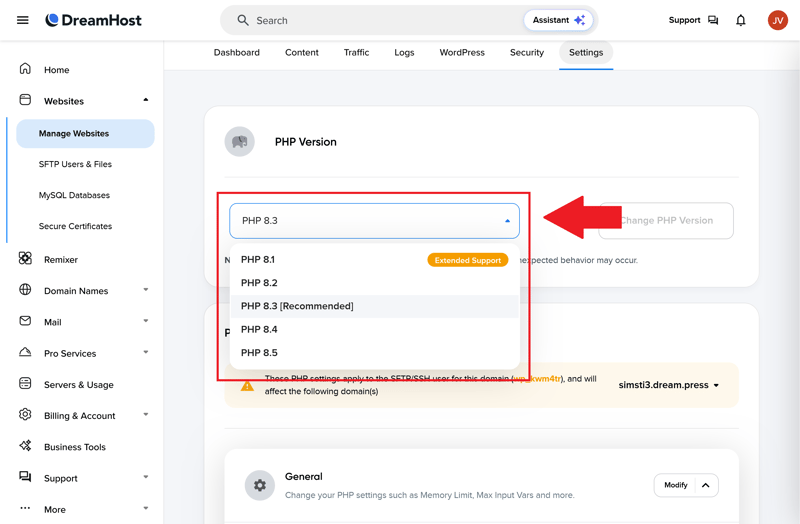
Task: Expand the Mail section arrow
Action: click(x=146, y=321)
